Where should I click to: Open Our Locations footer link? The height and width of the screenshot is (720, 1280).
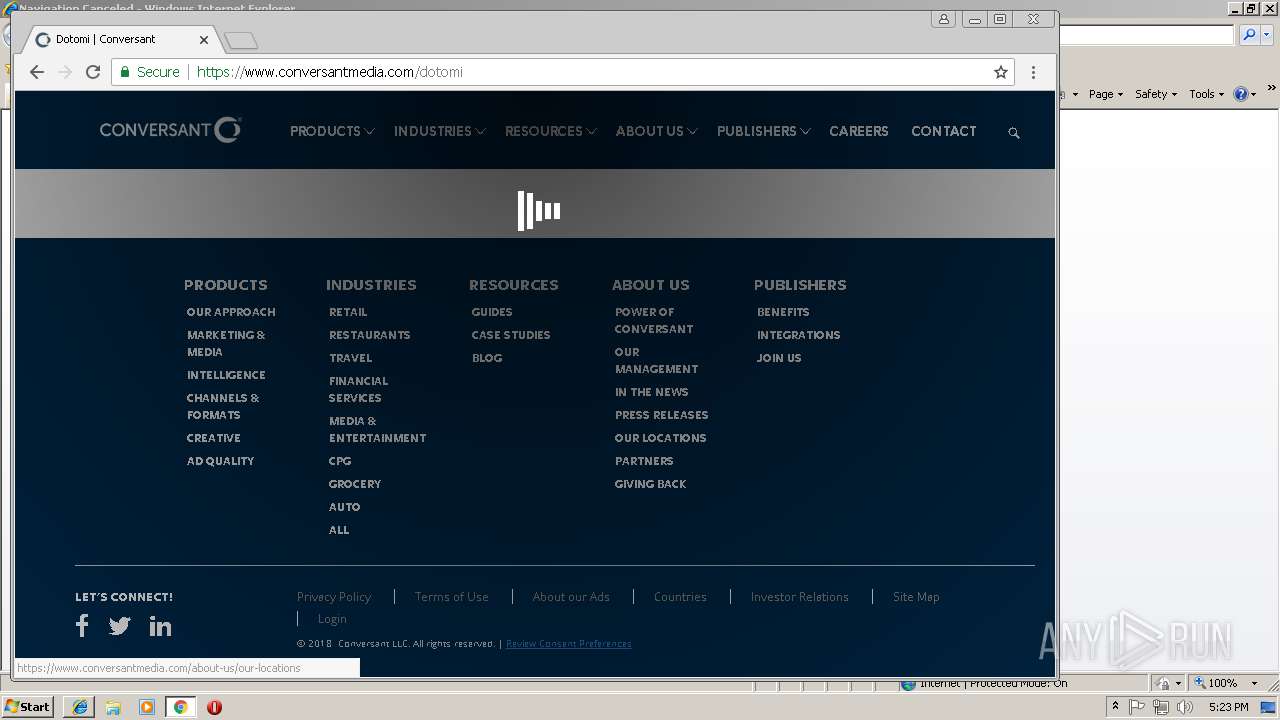660,438
